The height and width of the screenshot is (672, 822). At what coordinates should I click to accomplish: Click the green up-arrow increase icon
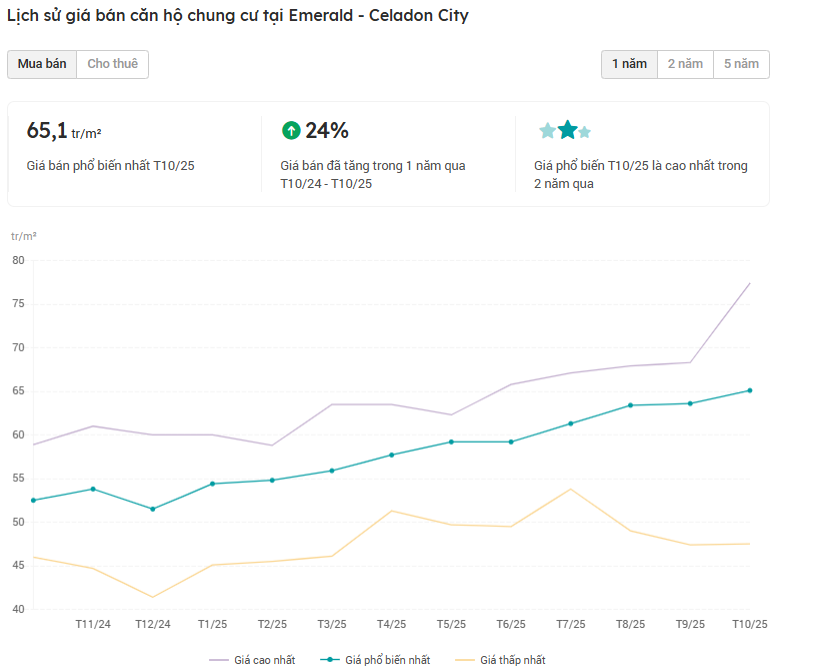point(291,130)
